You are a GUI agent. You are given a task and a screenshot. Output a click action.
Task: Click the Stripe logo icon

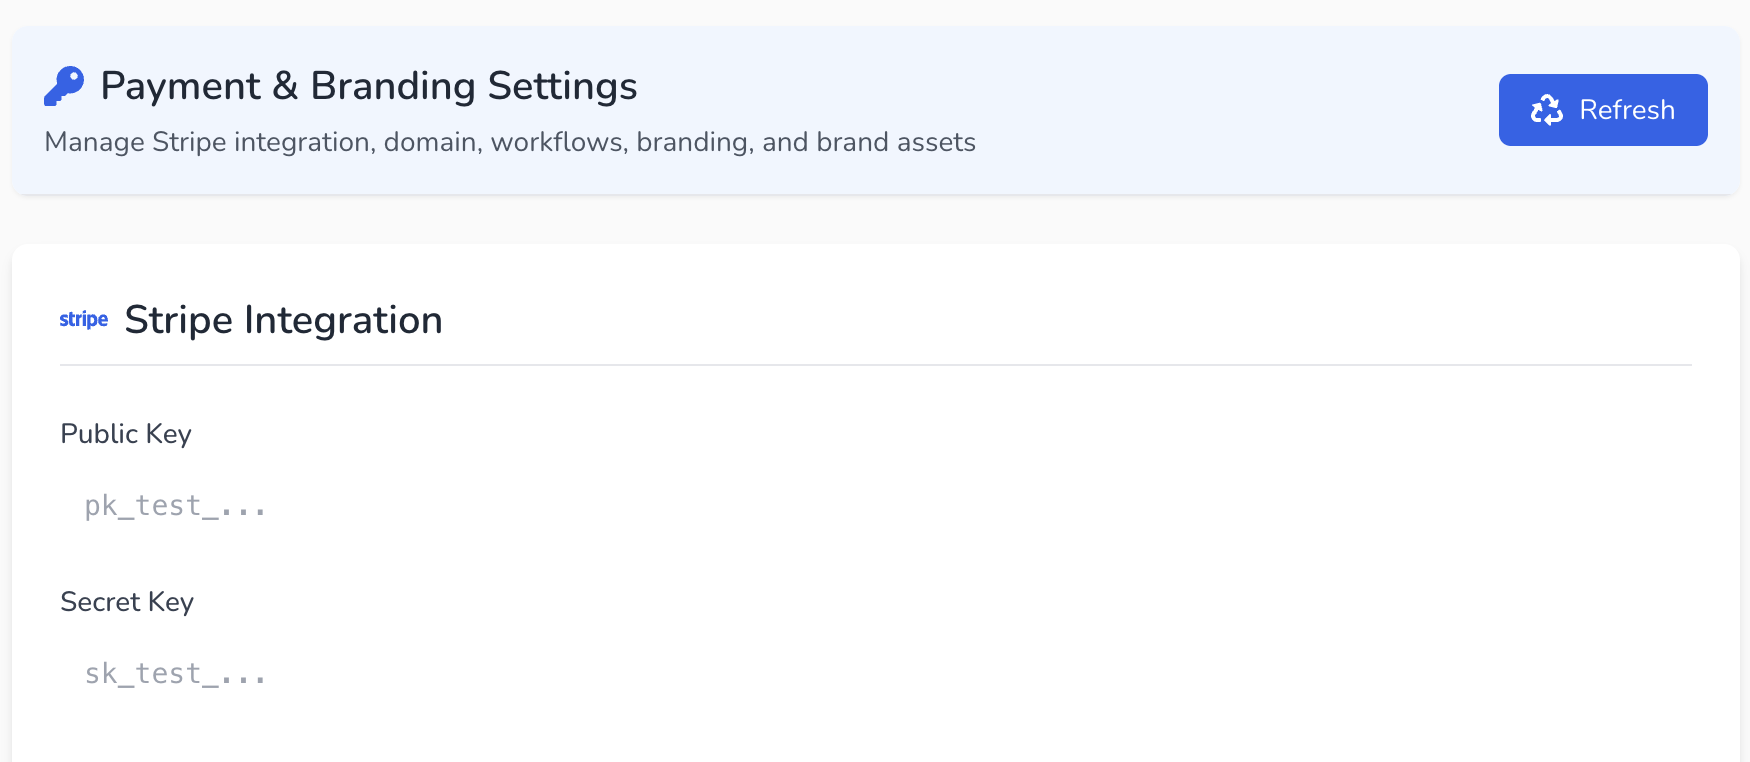tap(84, 320)
